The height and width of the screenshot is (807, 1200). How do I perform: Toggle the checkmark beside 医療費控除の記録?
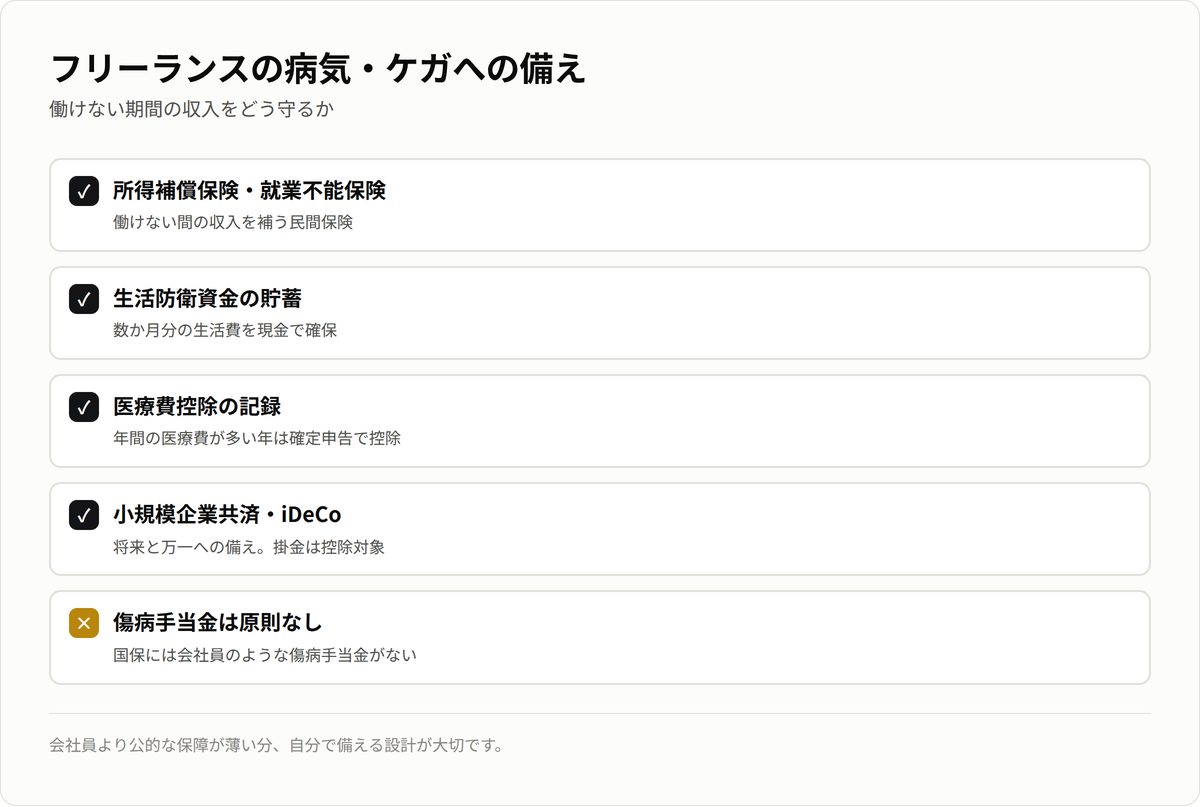click(x=84, y=407)
